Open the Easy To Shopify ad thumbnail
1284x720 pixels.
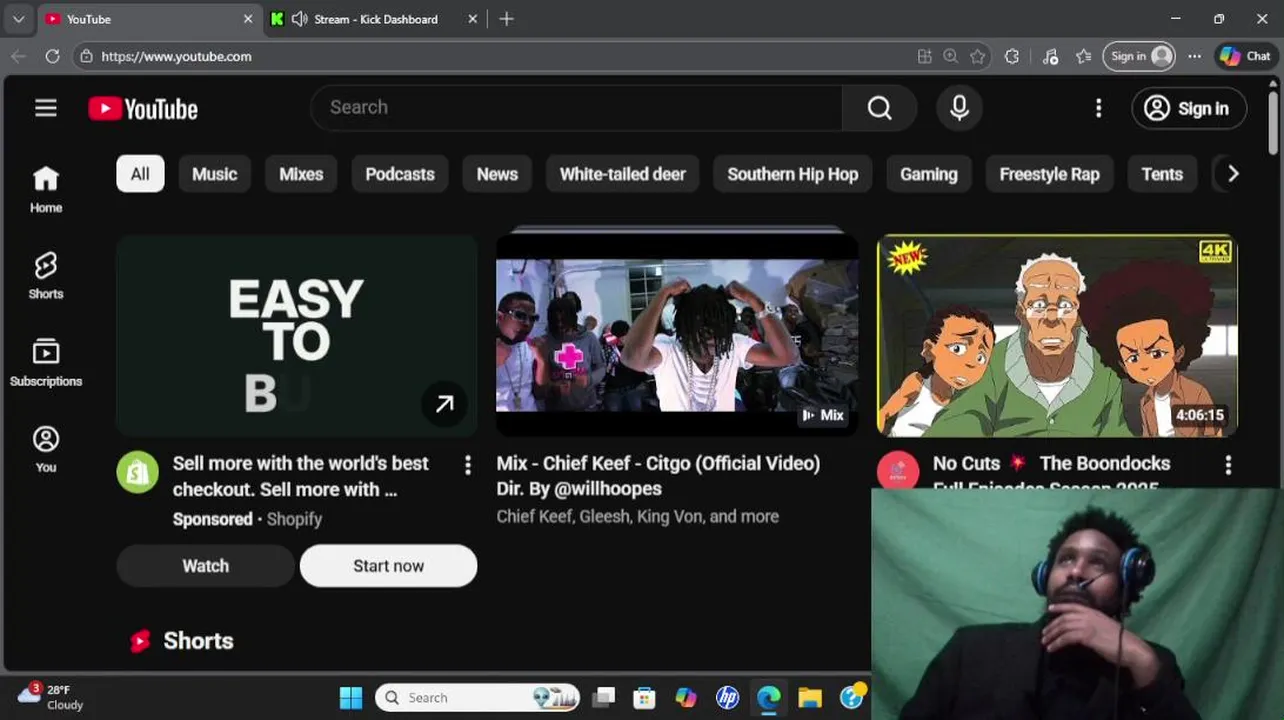(297, 335)
